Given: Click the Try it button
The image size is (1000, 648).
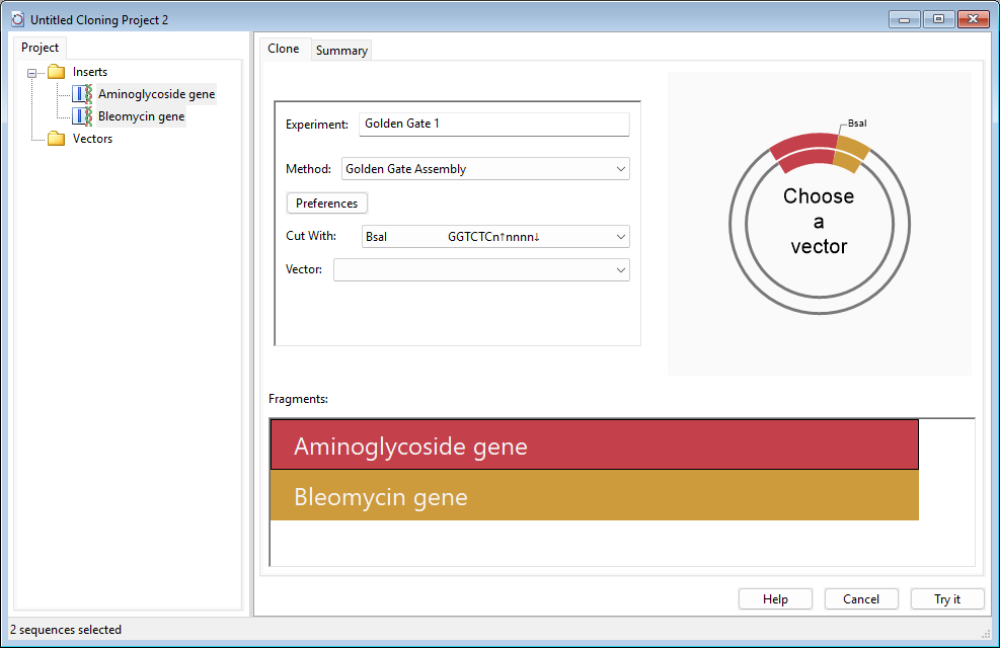Looking at the screenshot, I should click(x=947, y=599).
